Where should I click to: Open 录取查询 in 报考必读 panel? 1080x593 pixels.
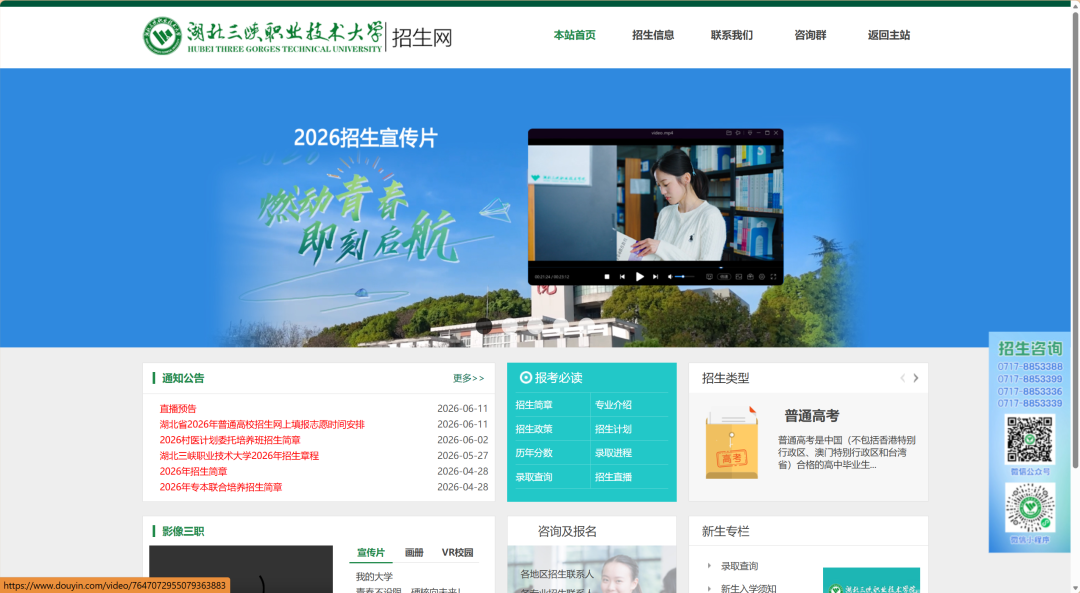[x=534, y=477]
